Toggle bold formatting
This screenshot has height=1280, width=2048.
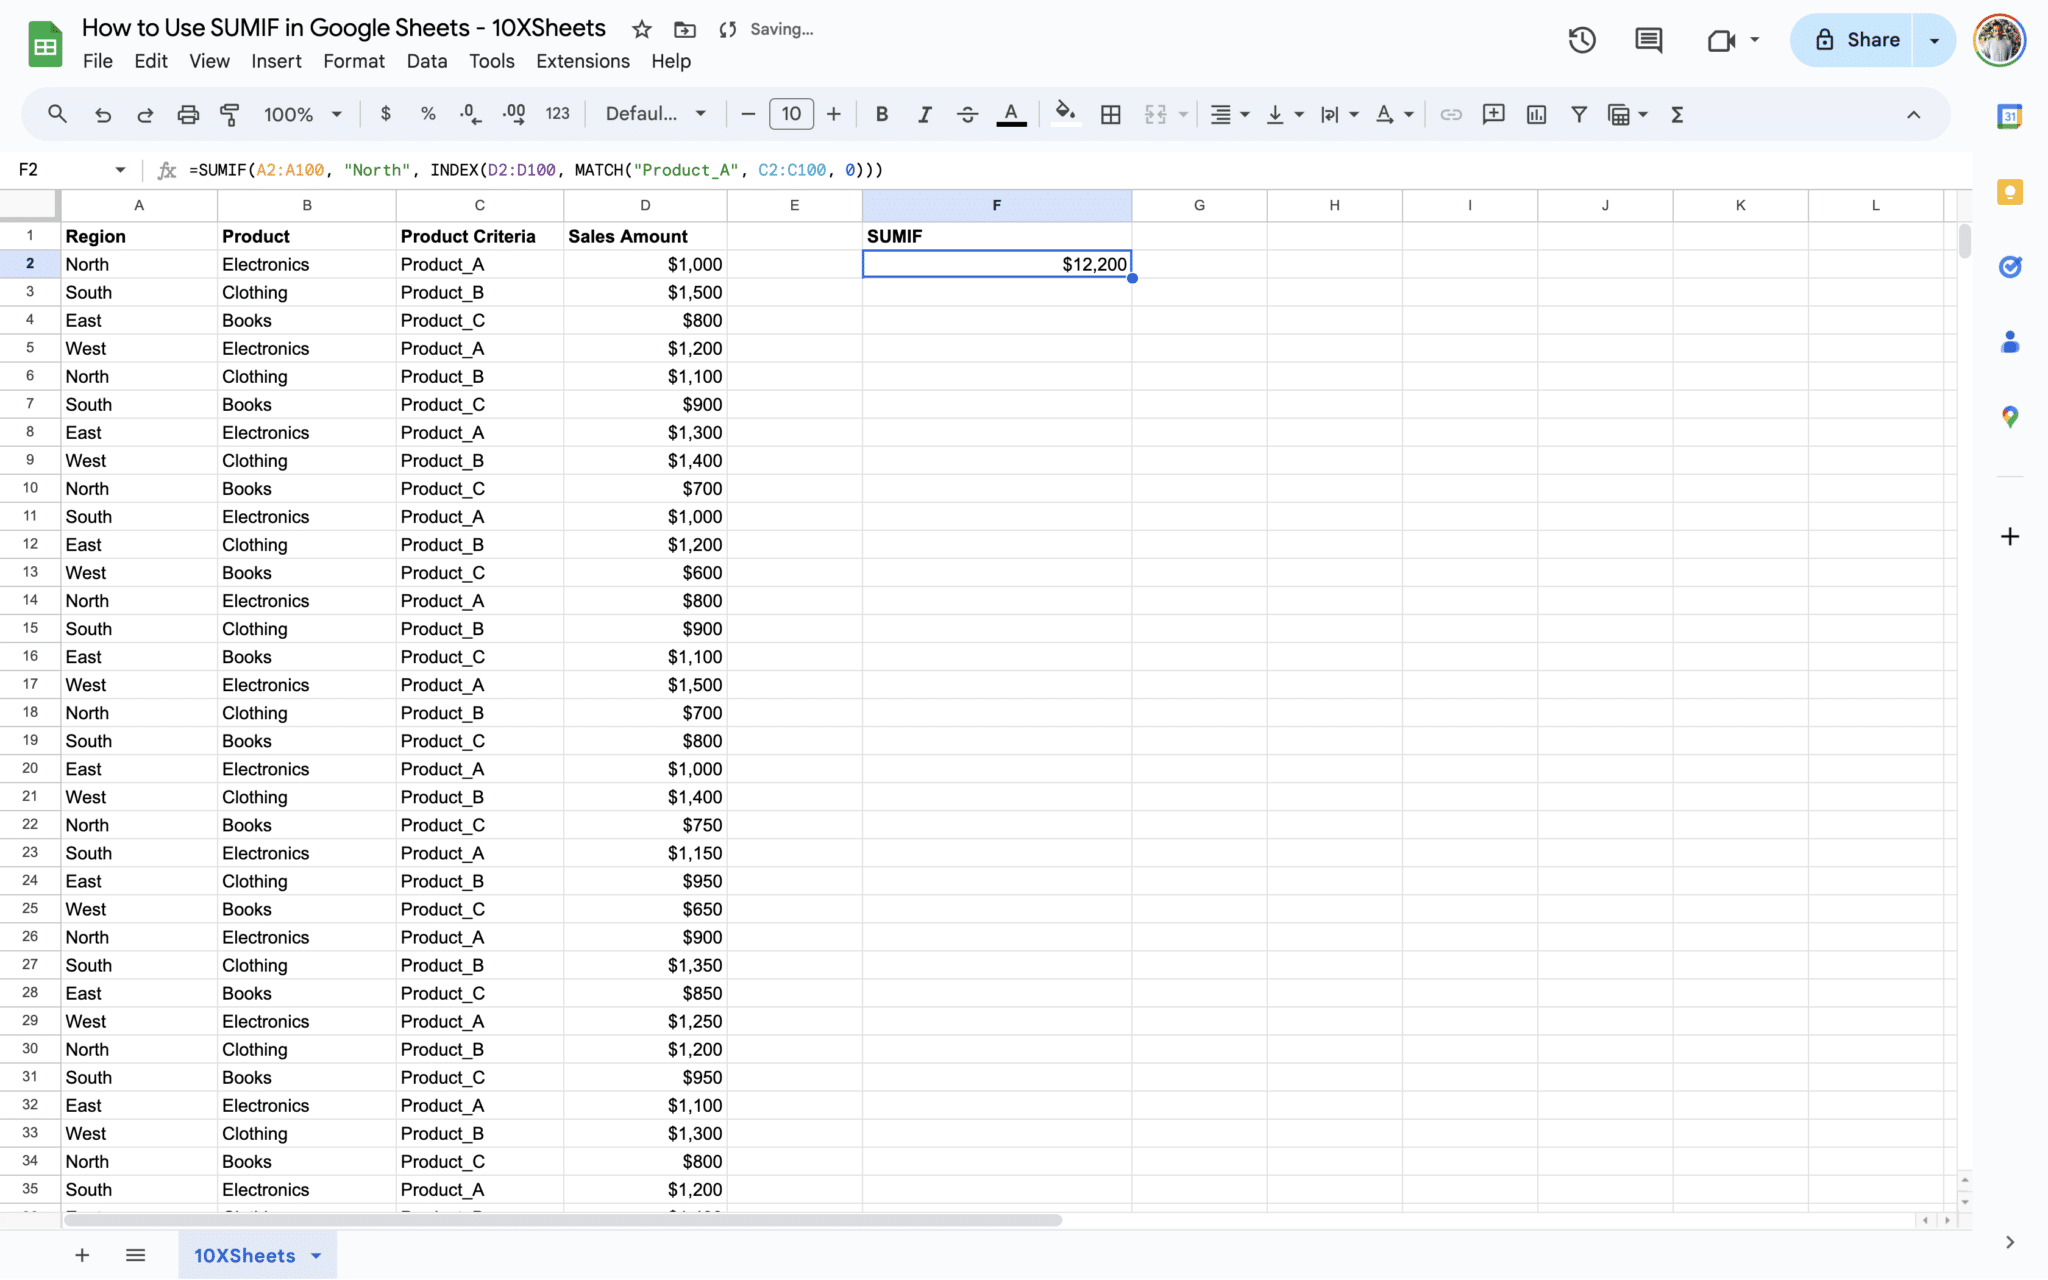point(881,114)
